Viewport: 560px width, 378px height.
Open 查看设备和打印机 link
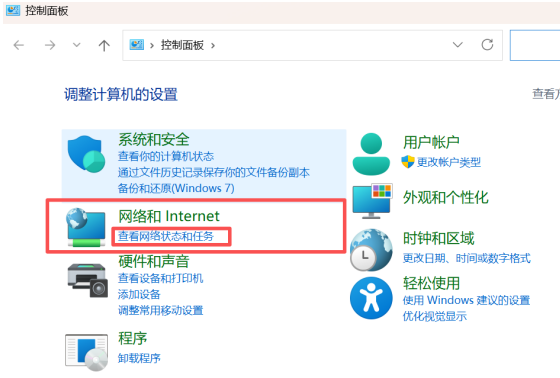click(x=160, y=278)
